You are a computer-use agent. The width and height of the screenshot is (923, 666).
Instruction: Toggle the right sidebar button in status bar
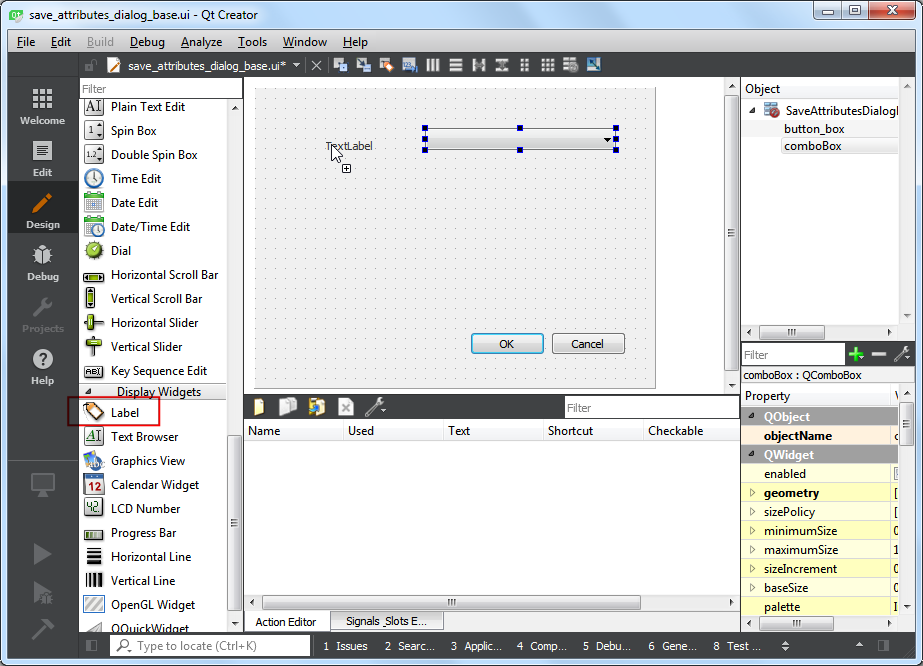883,646
